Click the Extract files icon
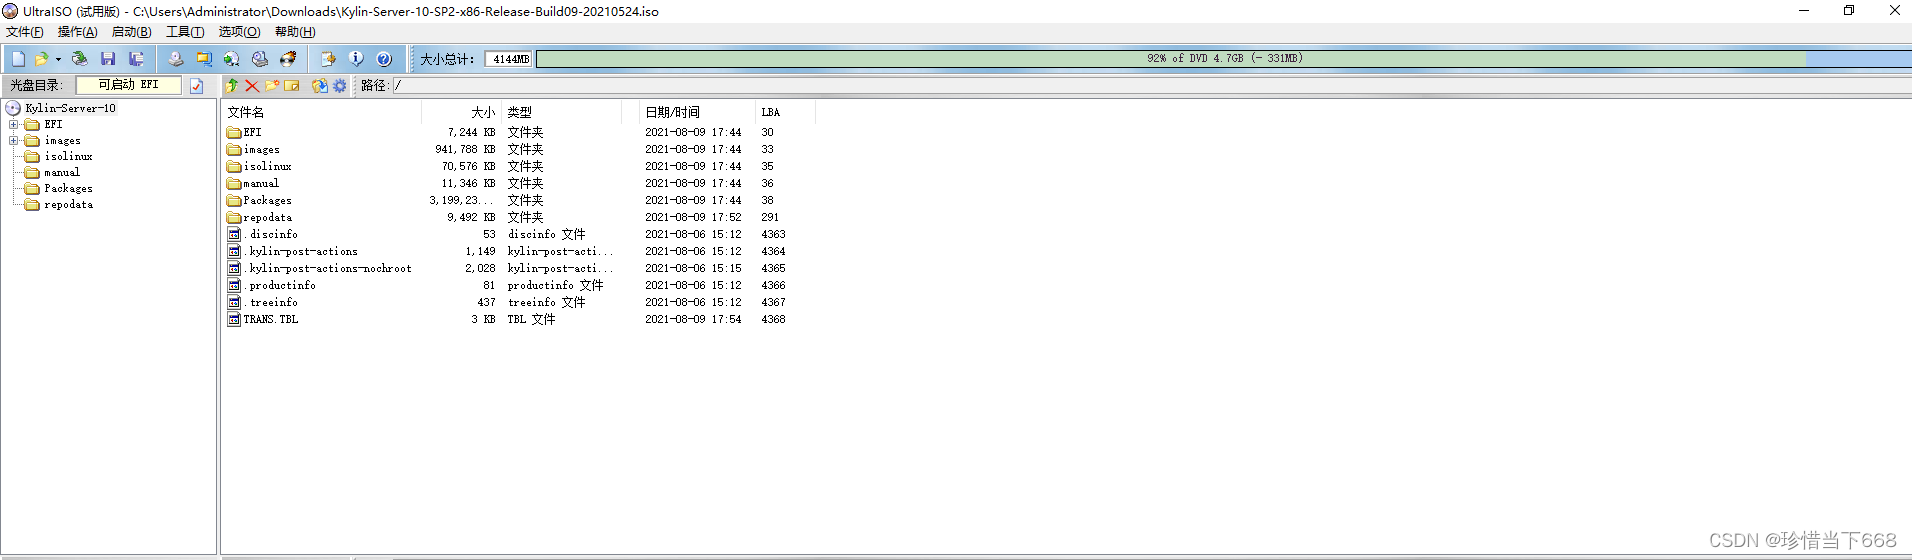Image resolution: width=1912 pixels, height=560 pixels. click(x=320, y=86)
